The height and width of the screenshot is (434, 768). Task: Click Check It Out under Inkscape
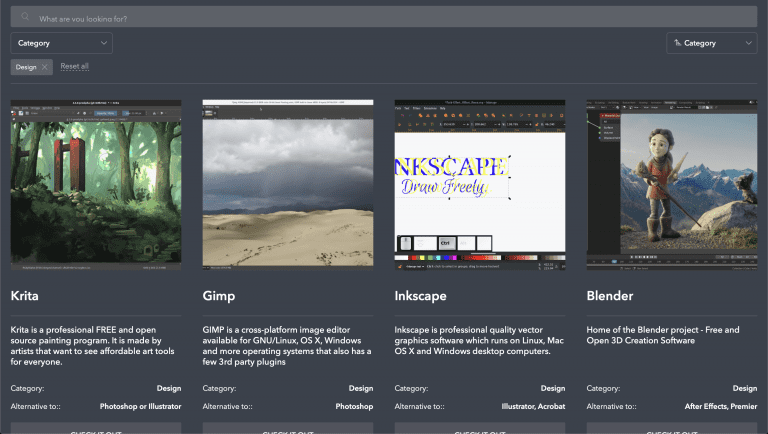(x=480, y=429)
